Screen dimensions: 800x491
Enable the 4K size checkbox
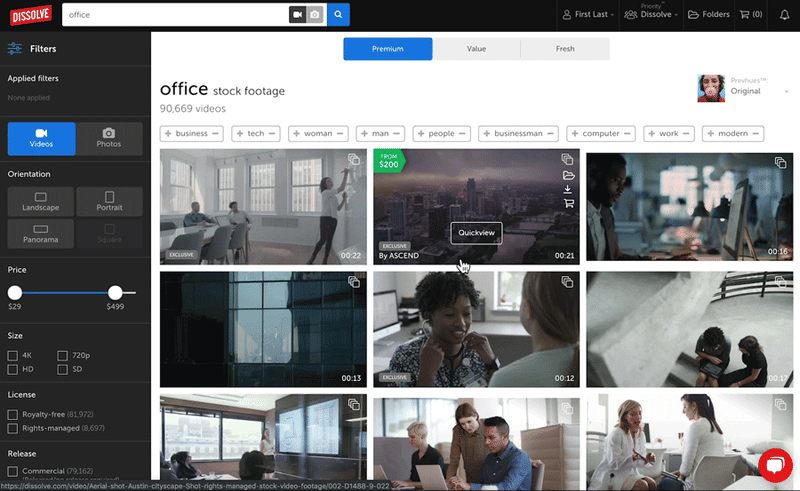point(13,355)
